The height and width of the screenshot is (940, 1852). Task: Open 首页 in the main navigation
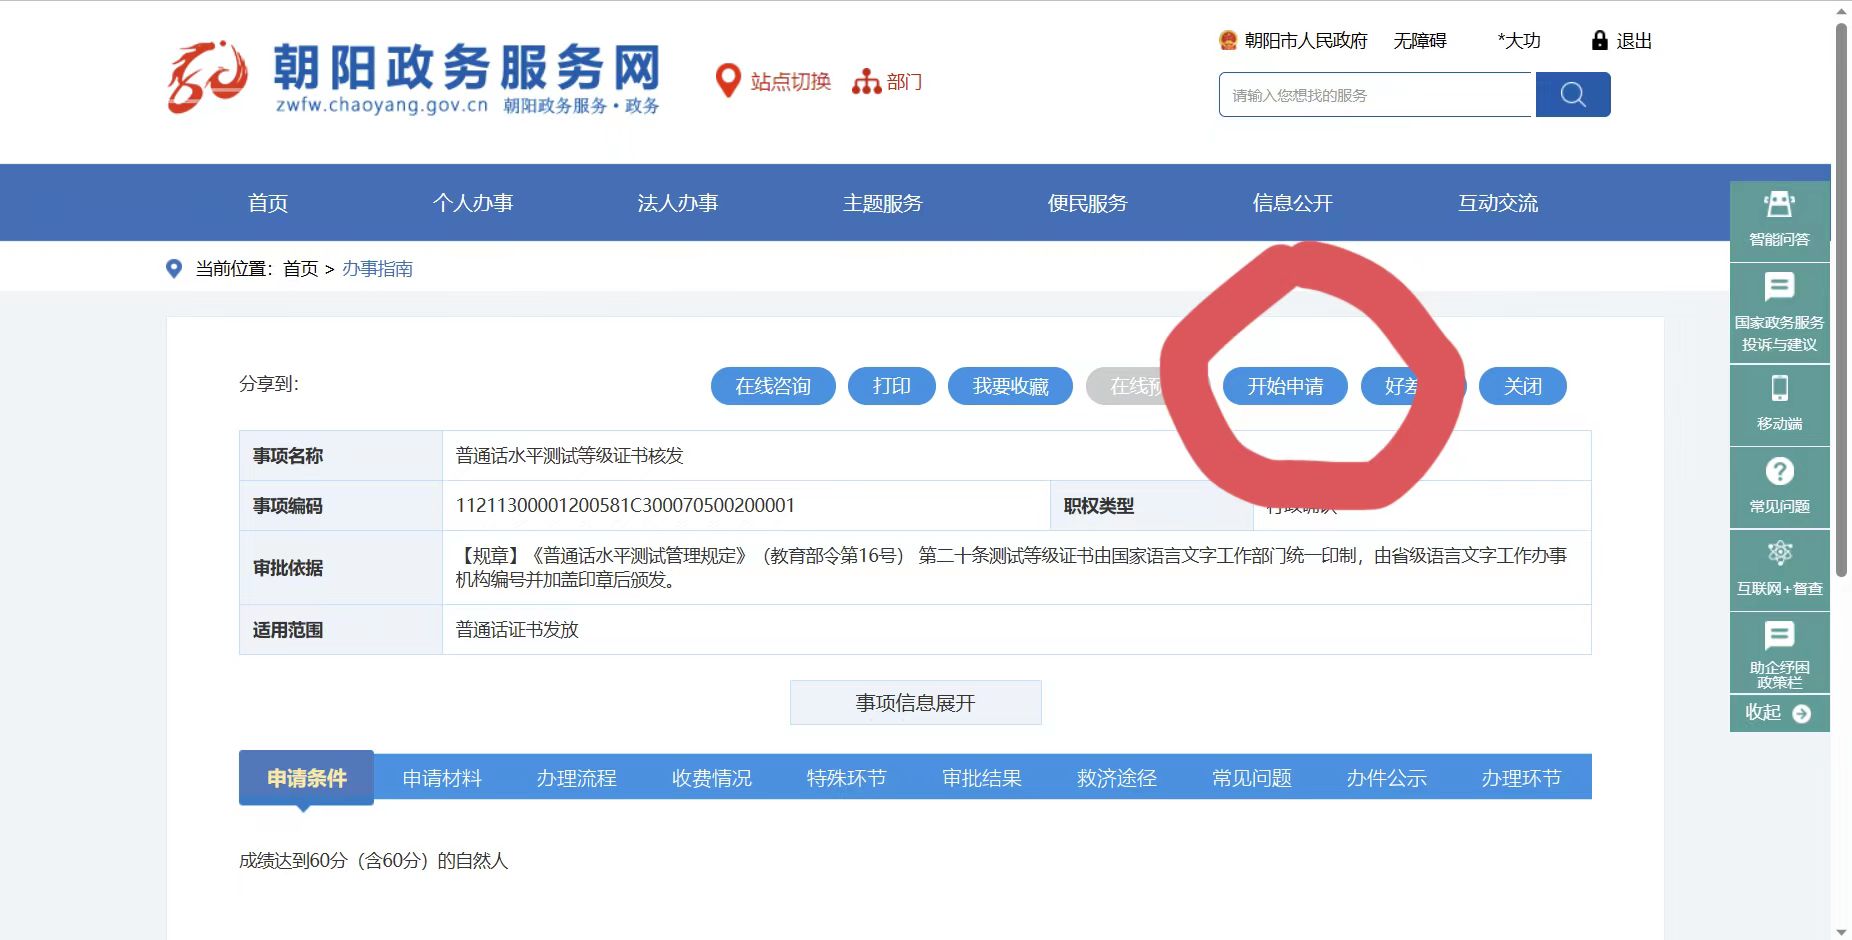point(268,203)
